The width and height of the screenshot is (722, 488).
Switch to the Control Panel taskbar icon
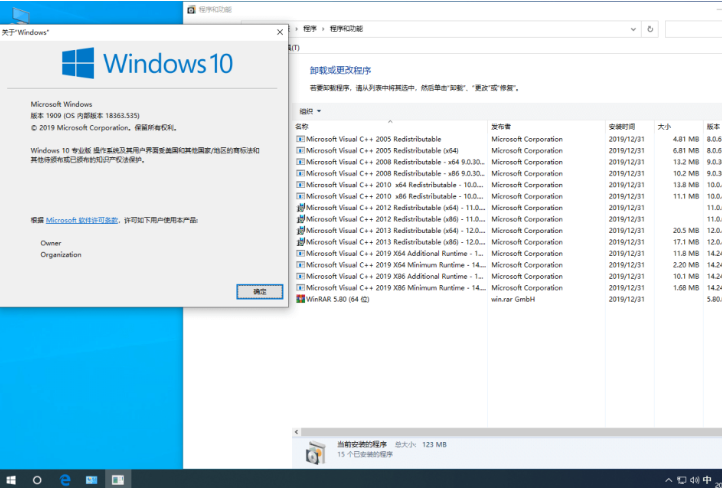tap(91, 480)
